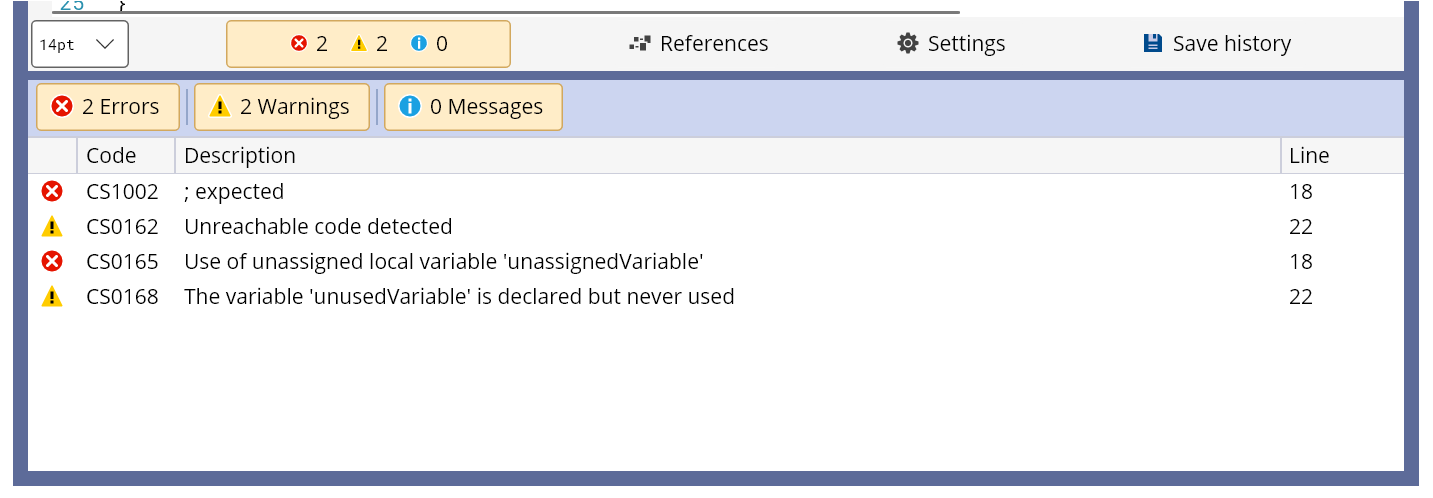Viewport: 1433px width, 498px height.
Task: Click the error icon beside CS1002 row
Action: click(52, 192)
